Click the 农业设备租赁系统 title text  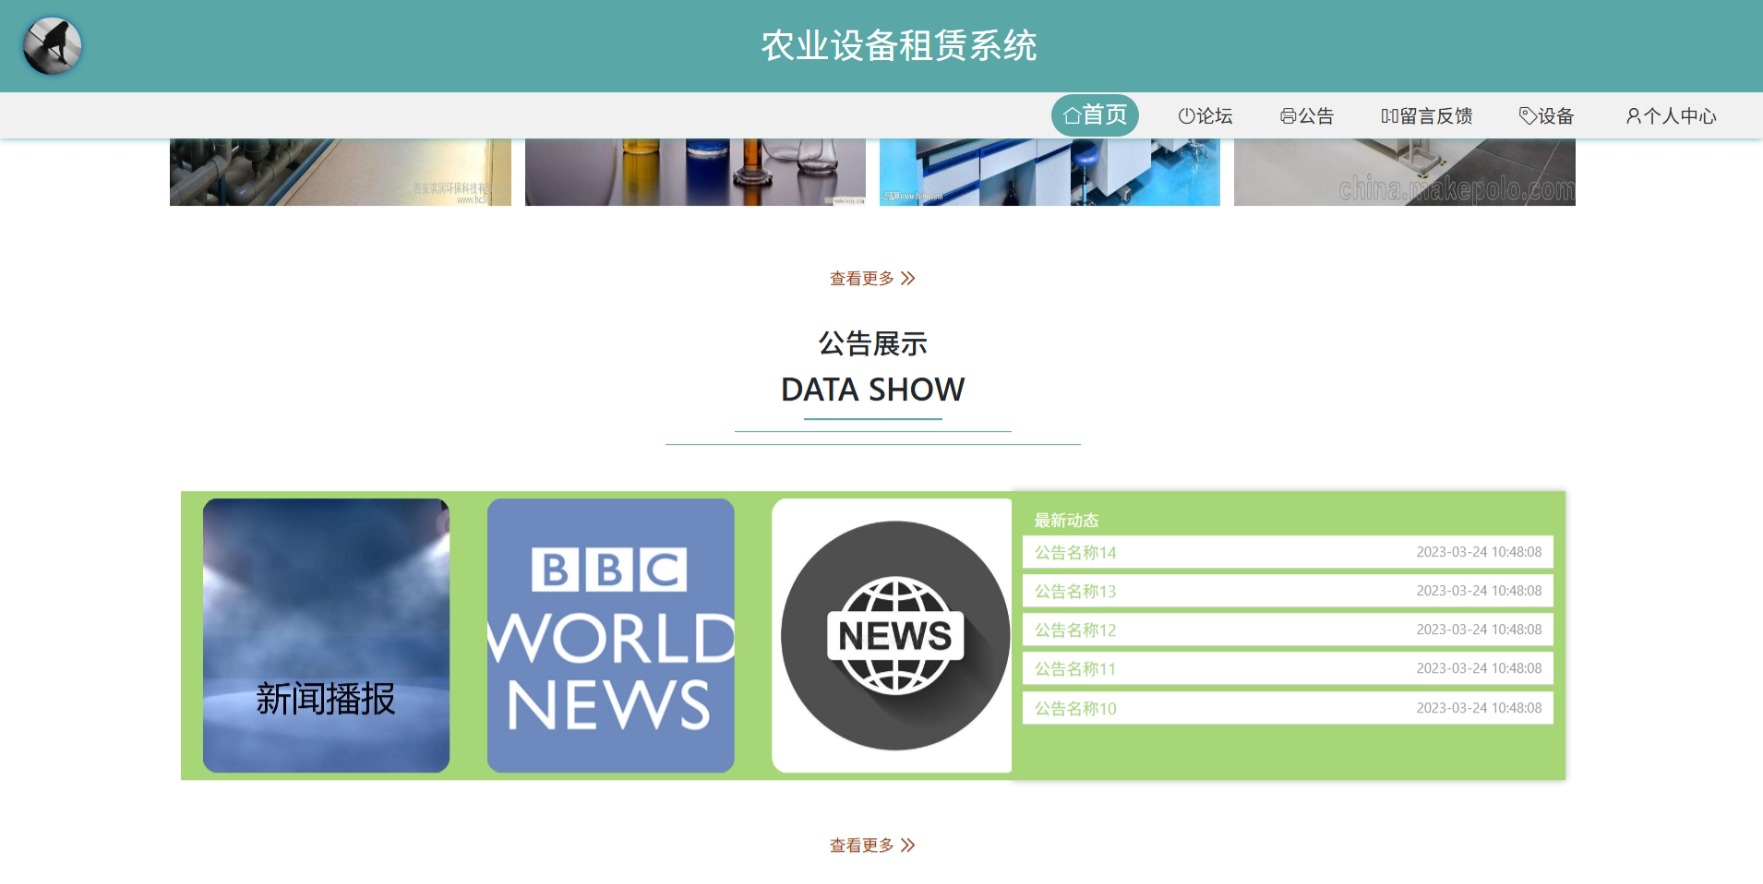pos(899,46)
